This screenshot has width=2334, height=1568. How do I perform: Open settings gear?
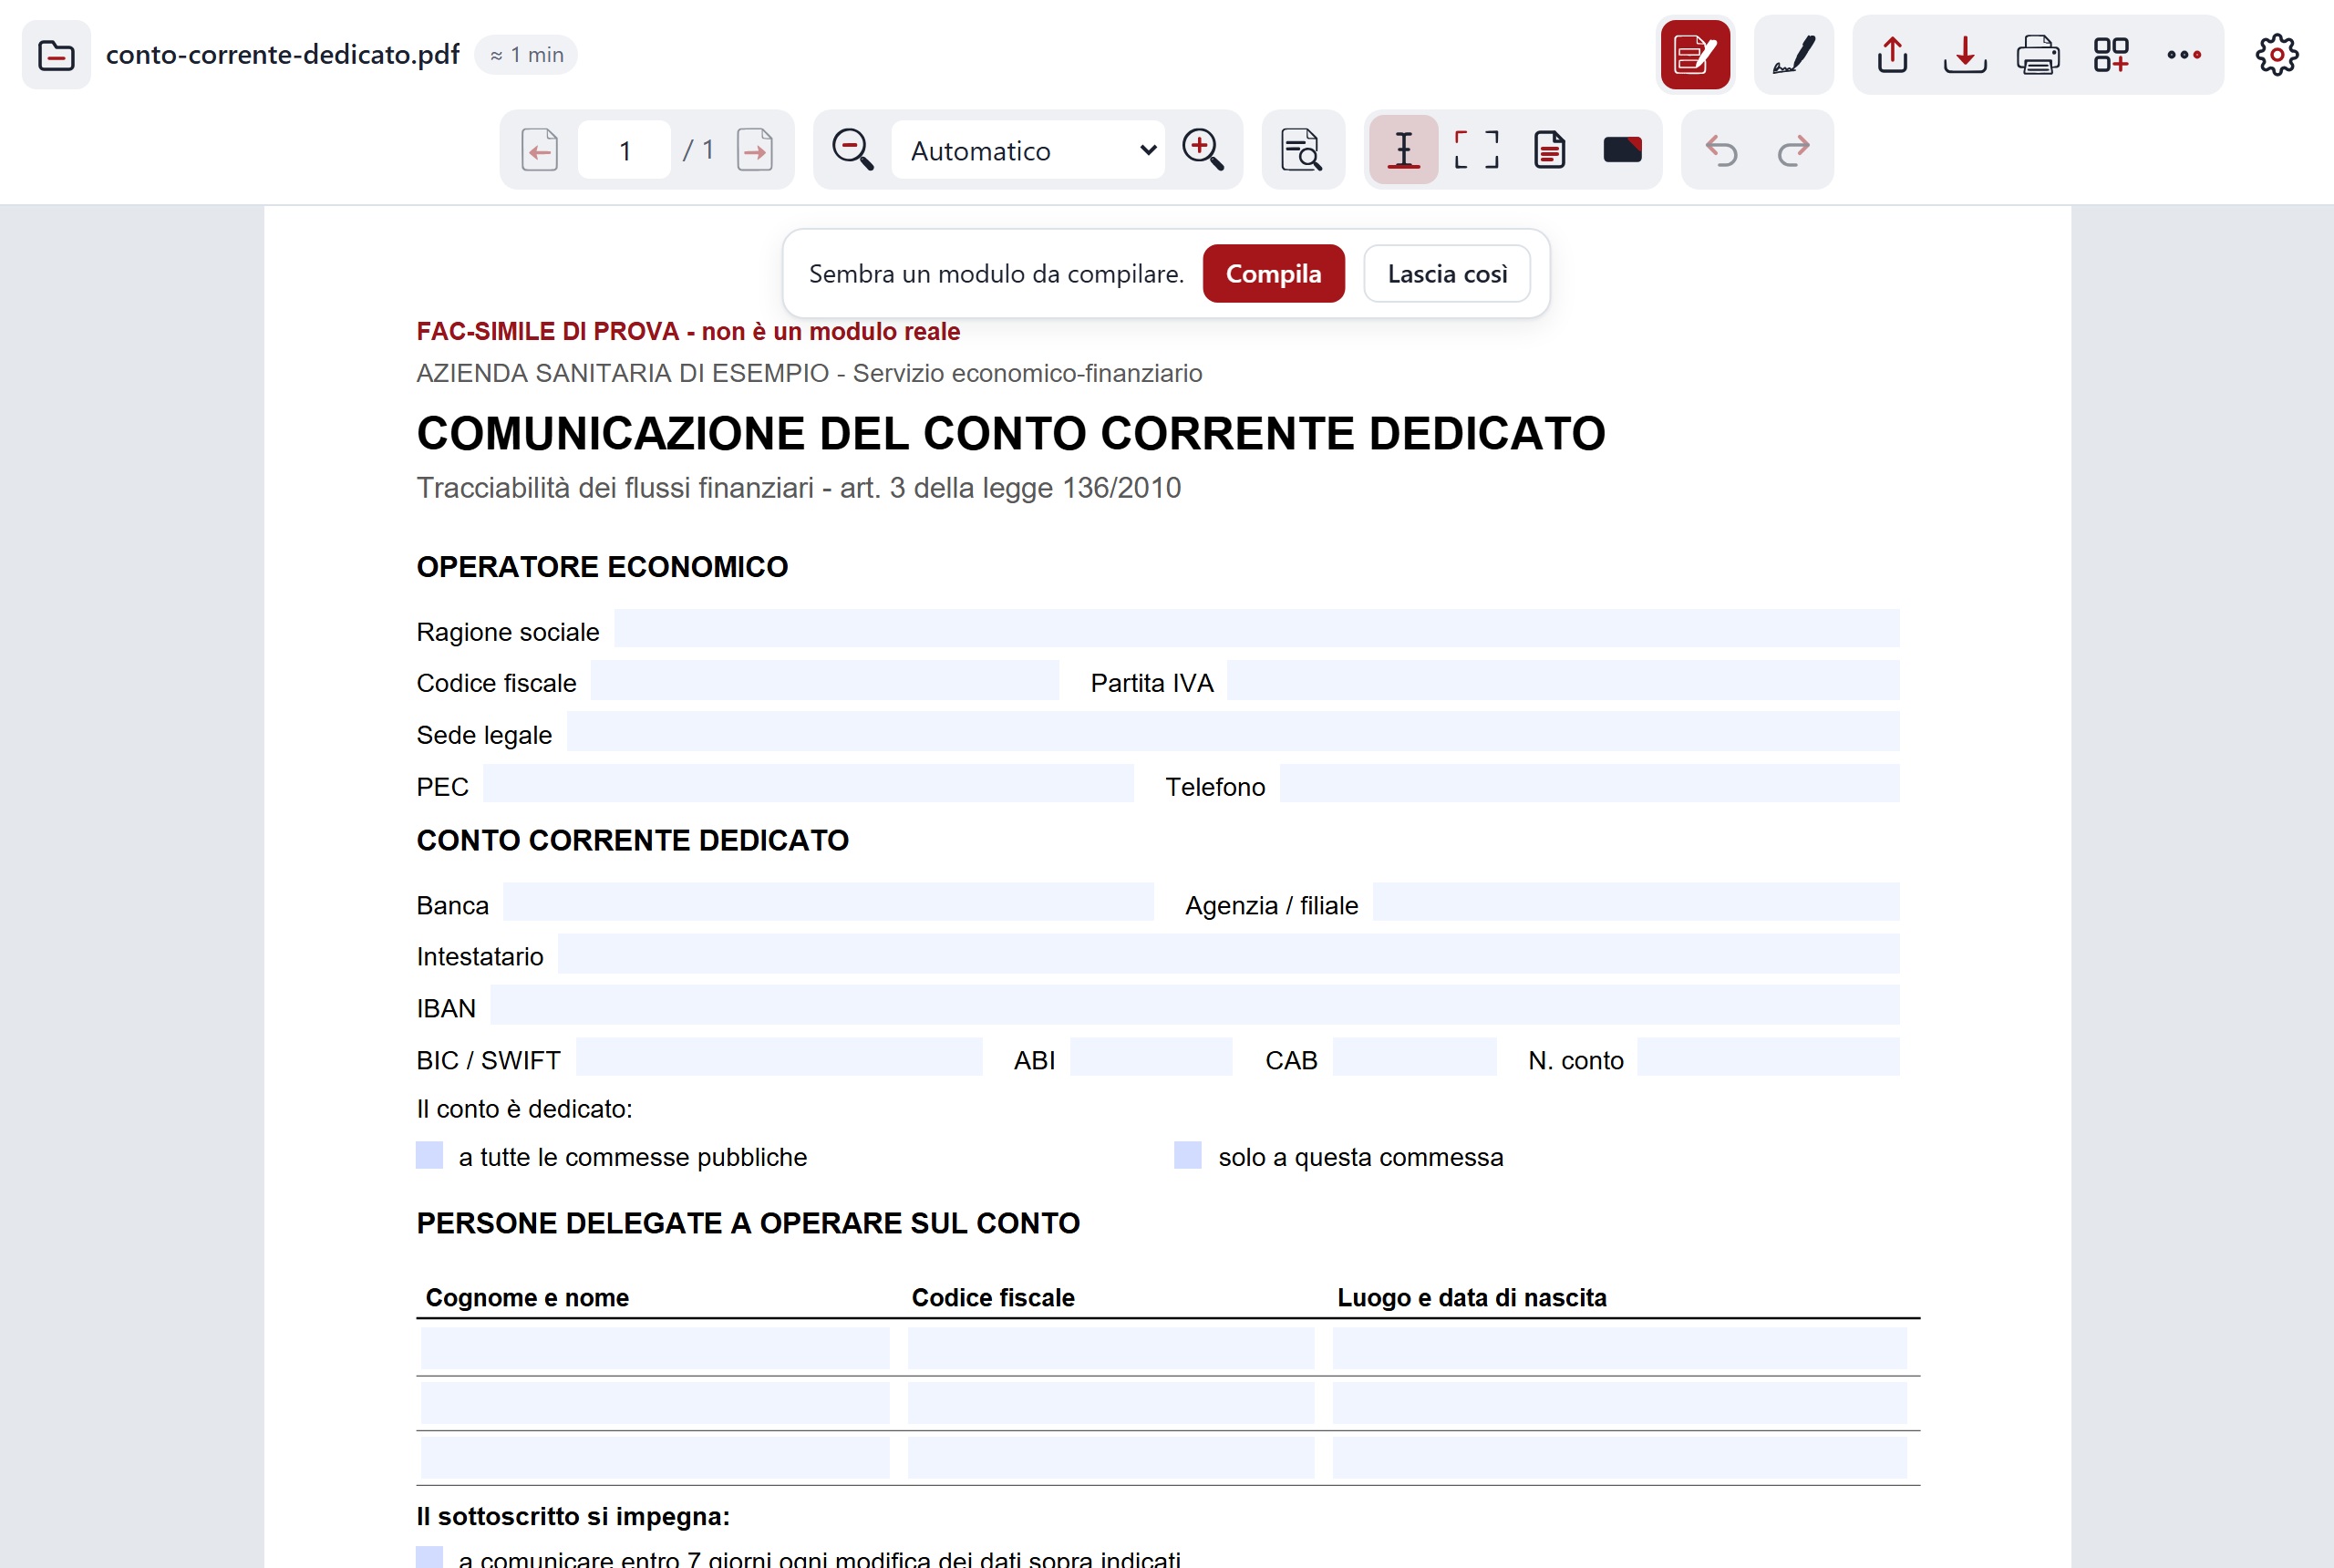tap(2277, 55)
